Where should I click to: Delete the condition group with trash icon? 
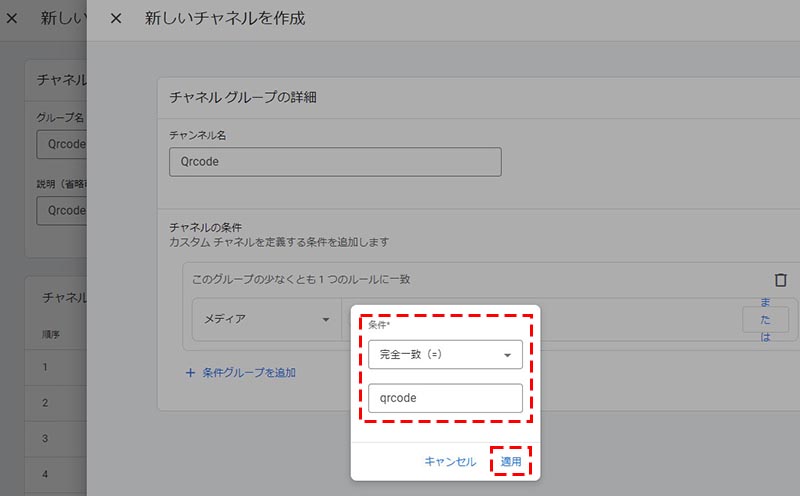780,281
